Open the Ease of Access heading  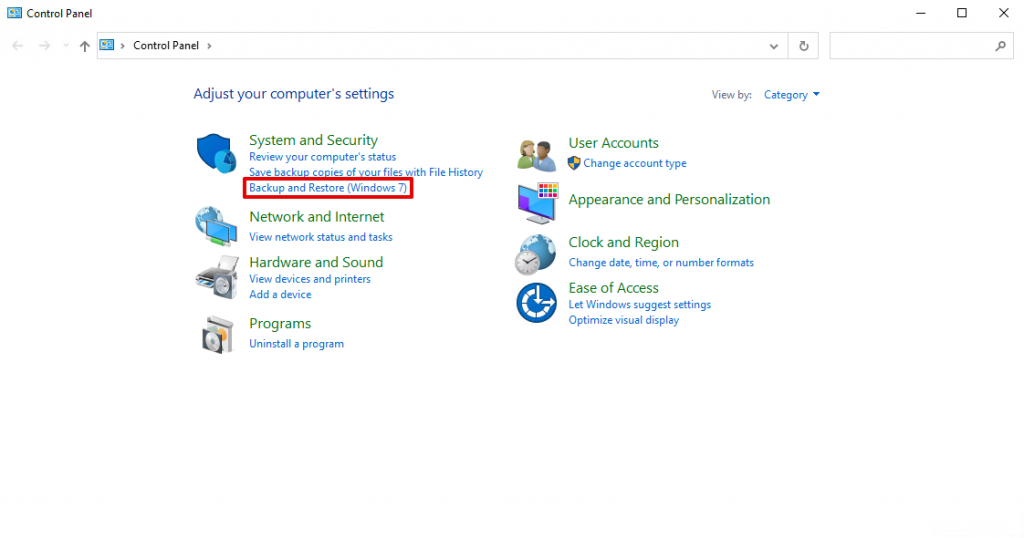point(613,288)
